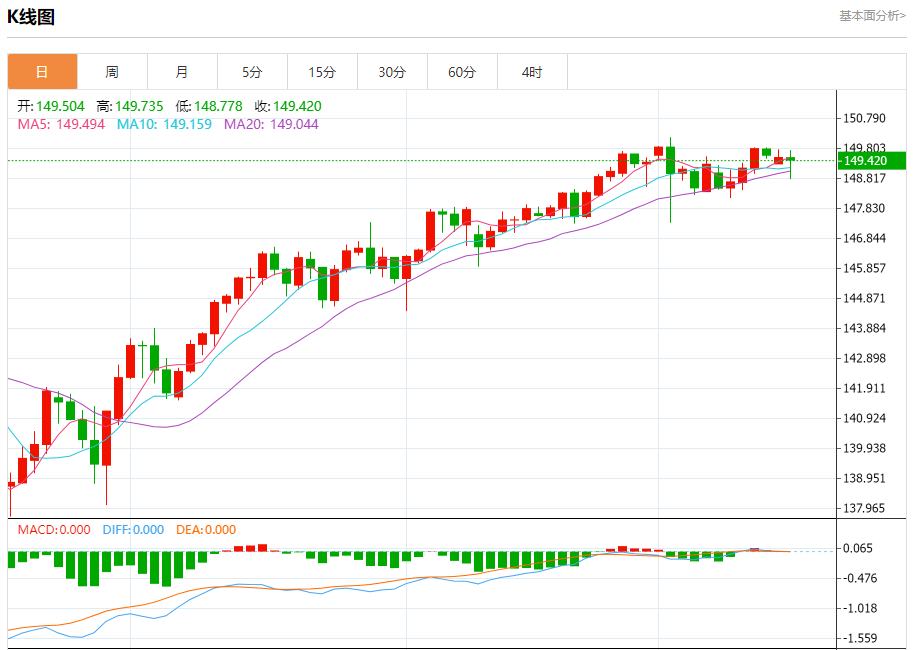Image resolution: width=915 pixels, height=650 pixels.
Task: Open the 60分 interval tab
Action: tap(462, 72)
